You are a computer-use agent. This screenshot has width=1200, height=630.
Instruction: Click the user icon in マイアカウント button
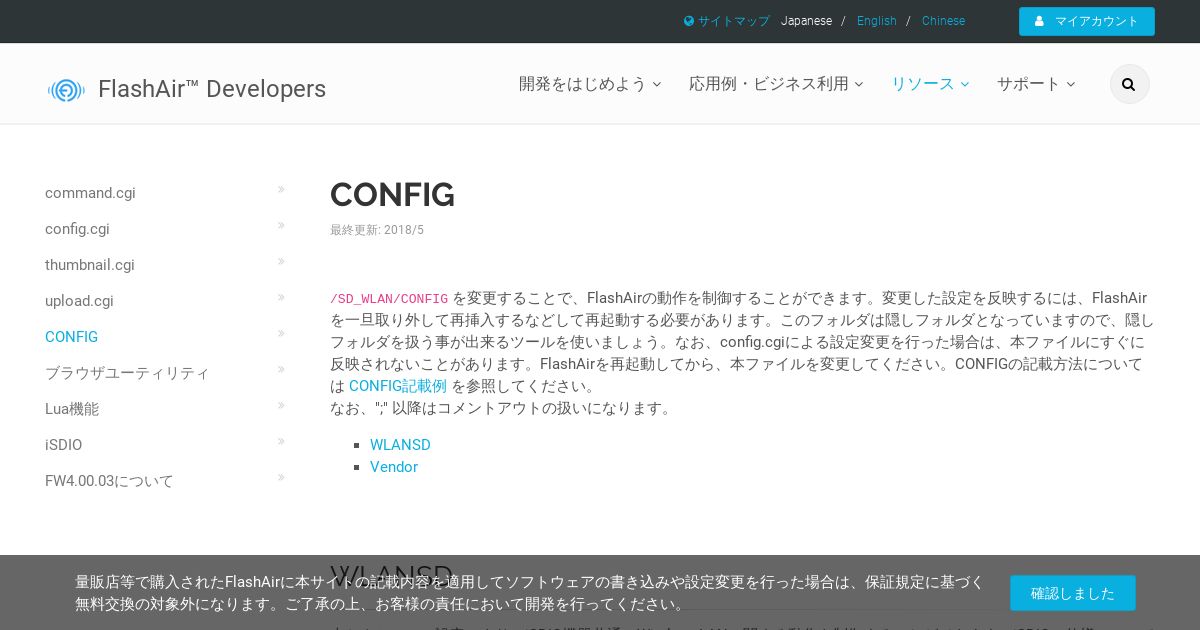pos(1040,21)
